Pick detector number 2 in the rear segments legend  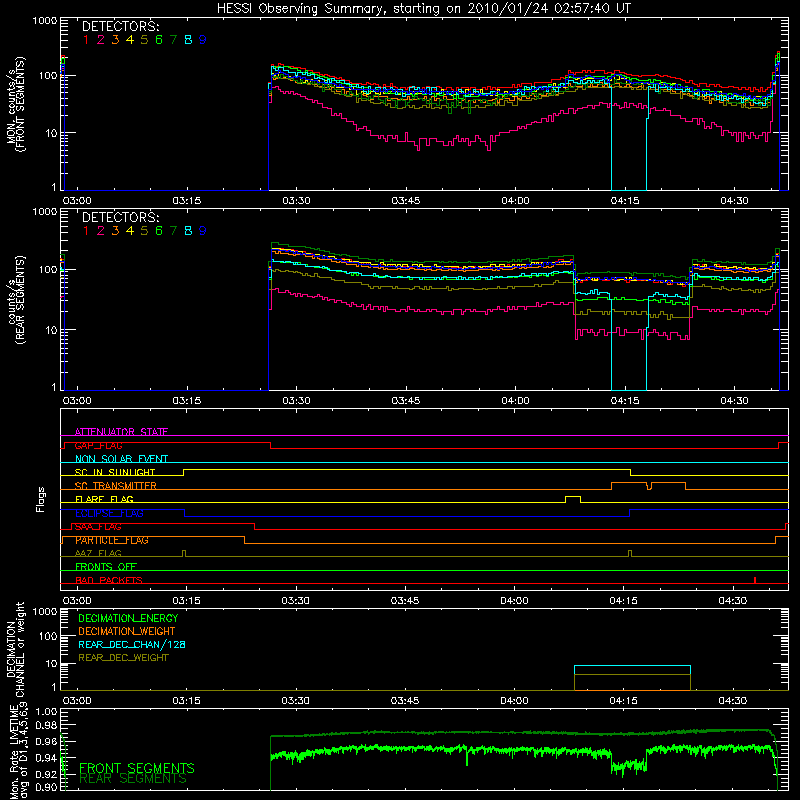pos(101,231)
